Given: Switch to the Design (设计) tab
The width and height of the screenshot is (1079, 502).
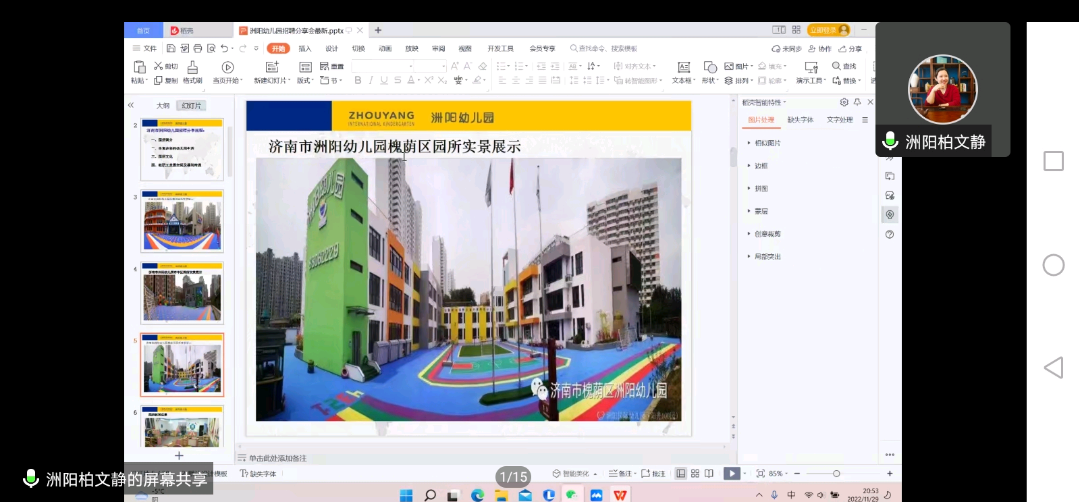Looking at the screenshot, I should point(332,48).
